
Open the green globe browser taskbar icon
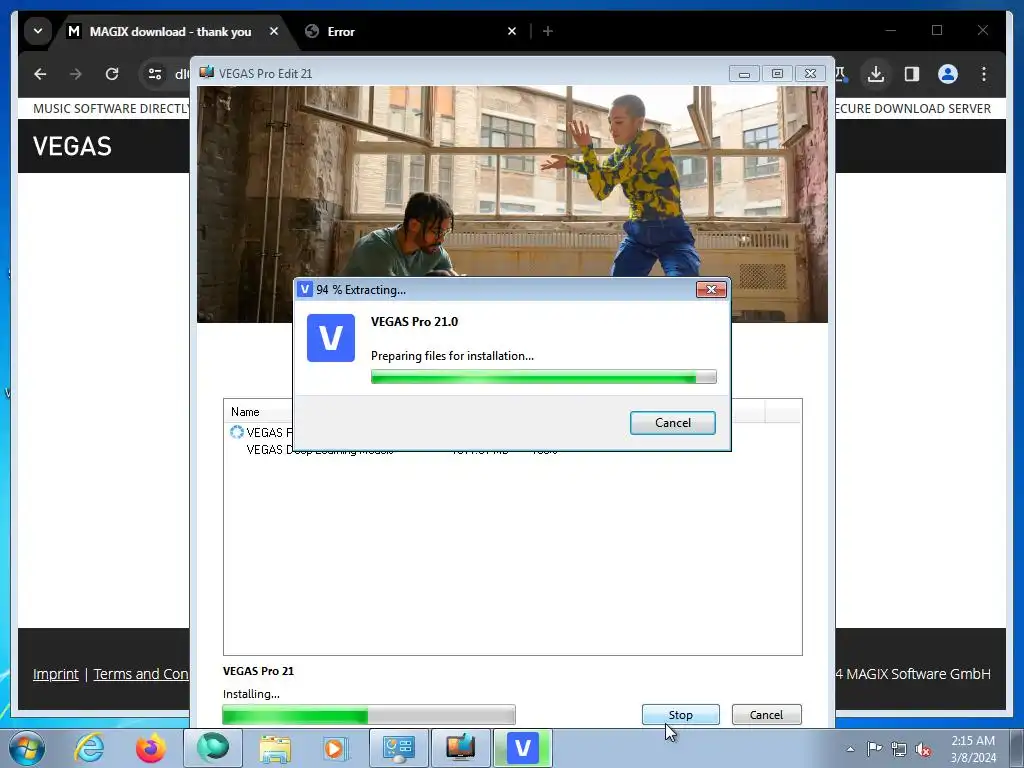213,748
